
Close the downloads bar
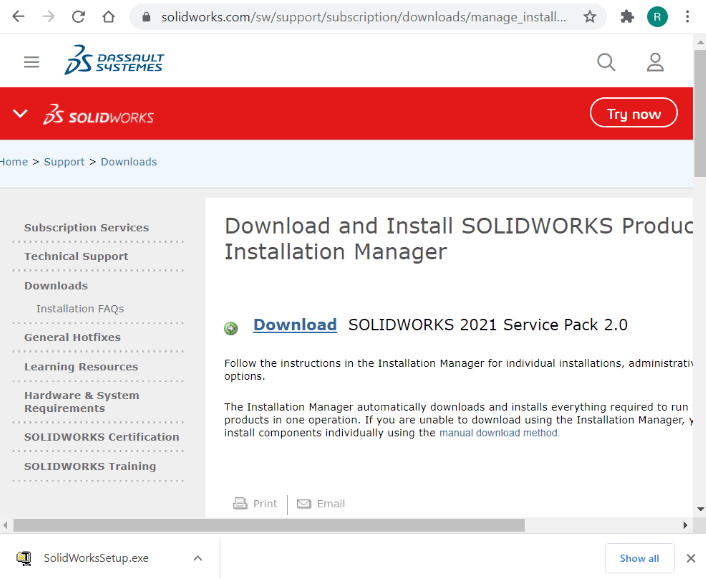tap(691, 558)
